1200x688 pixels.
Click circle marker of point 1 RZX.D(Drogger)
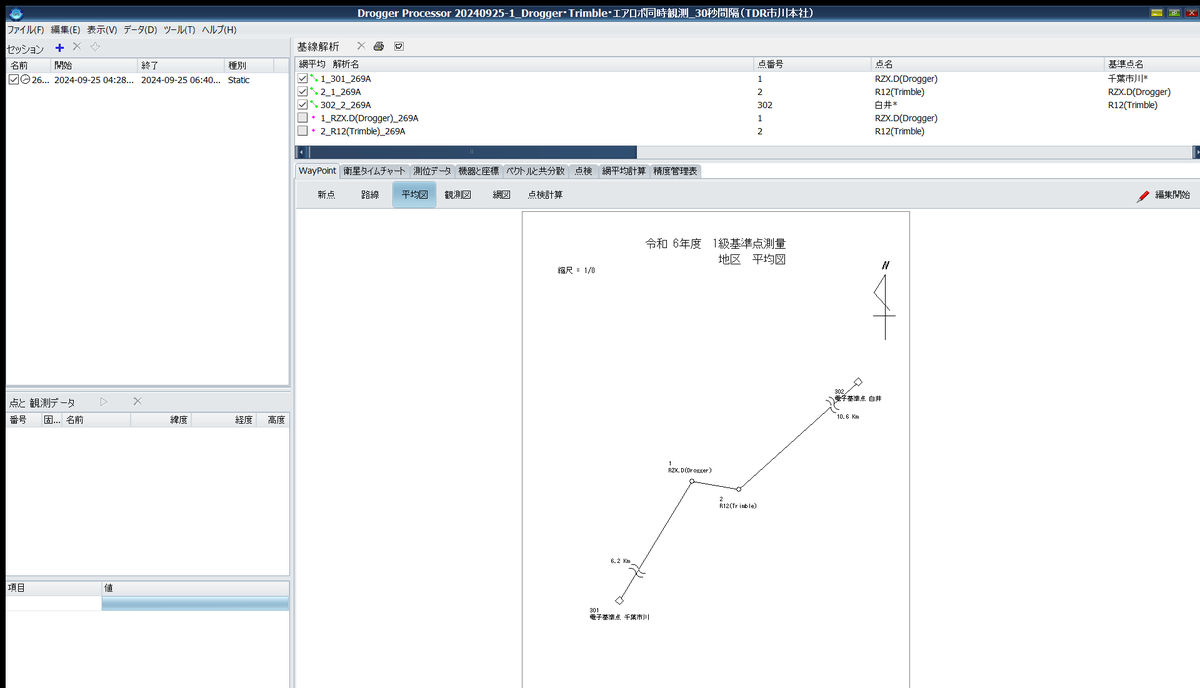(x=691, y=481)
